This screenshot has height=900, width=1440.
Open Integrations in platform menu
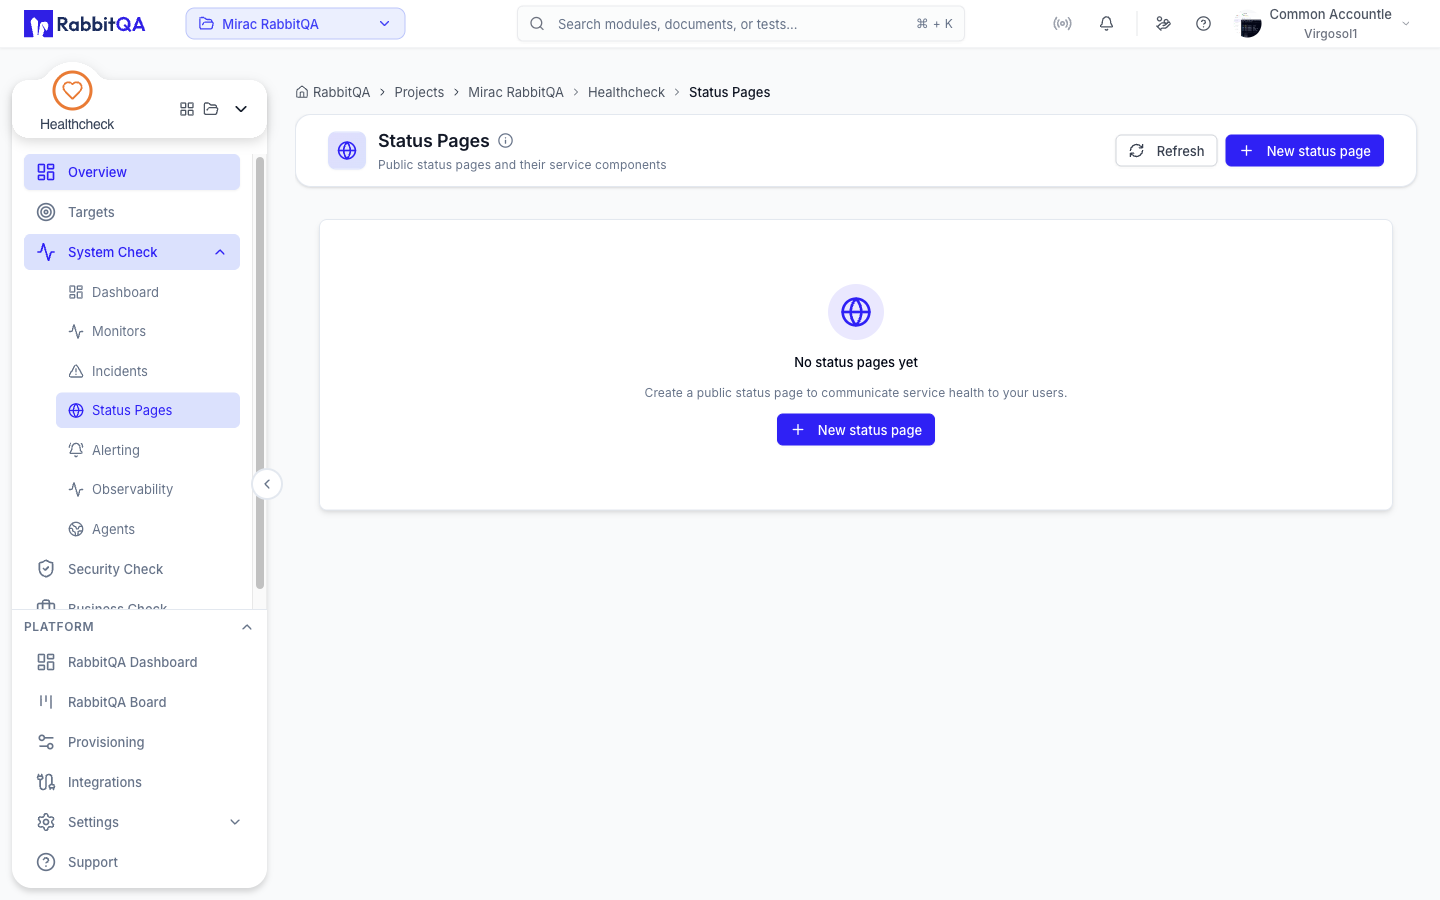(x=139, y=782)
